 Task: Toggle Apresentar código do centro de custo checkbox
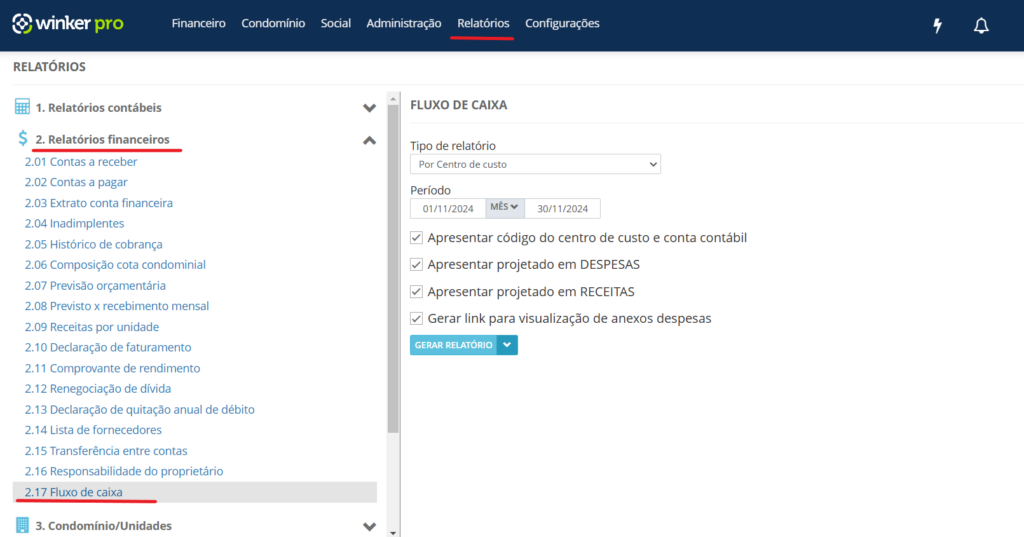pyautogui.click(x=416, y=238)
